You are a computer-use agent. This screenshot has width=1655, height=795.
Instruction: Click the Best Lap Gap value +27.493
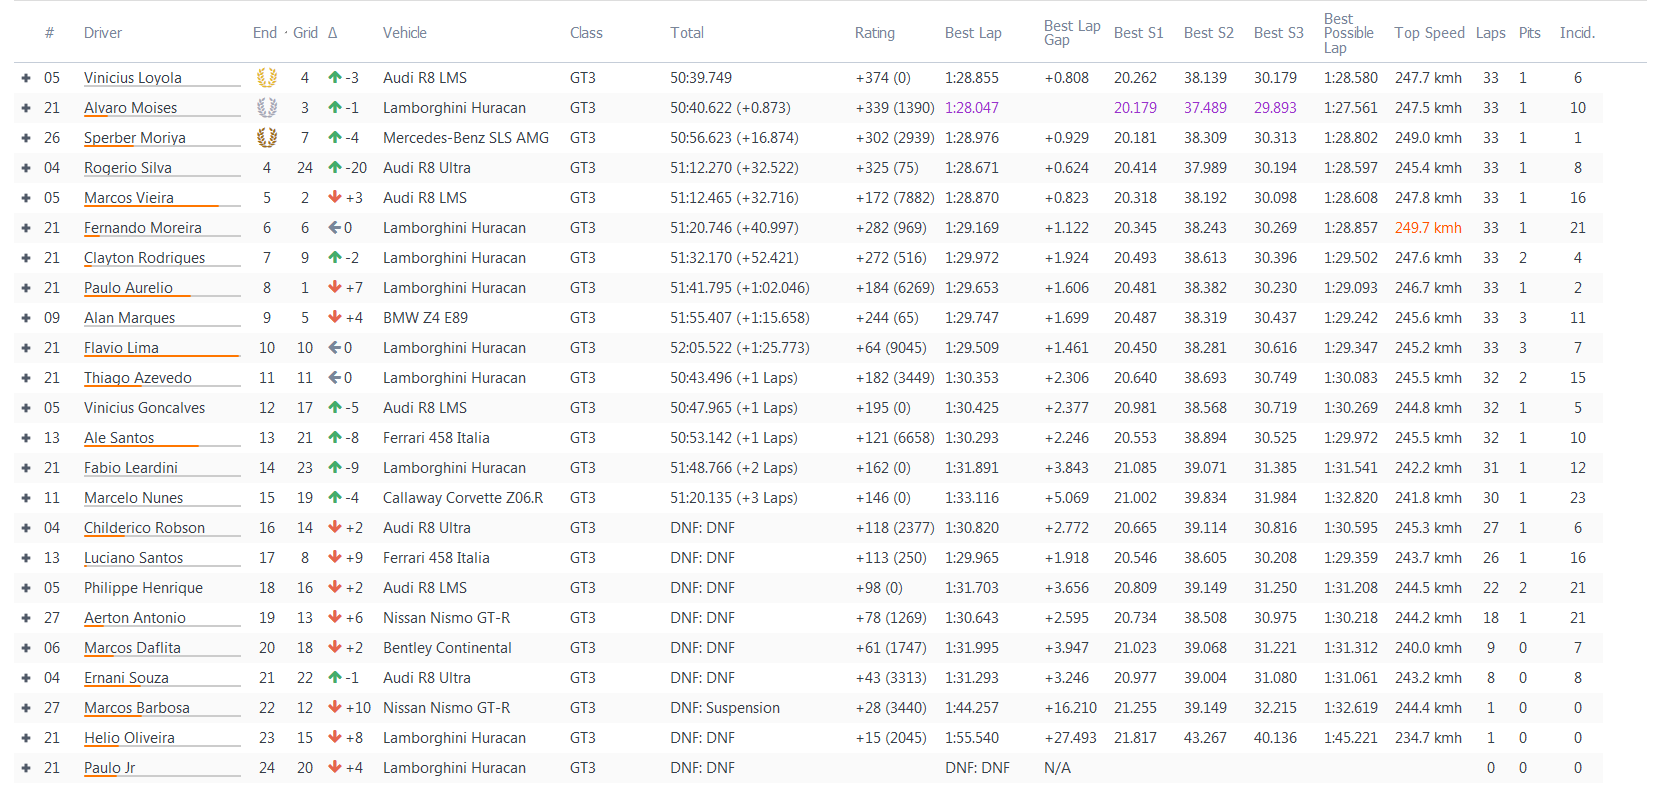(x=1070, y=738)
